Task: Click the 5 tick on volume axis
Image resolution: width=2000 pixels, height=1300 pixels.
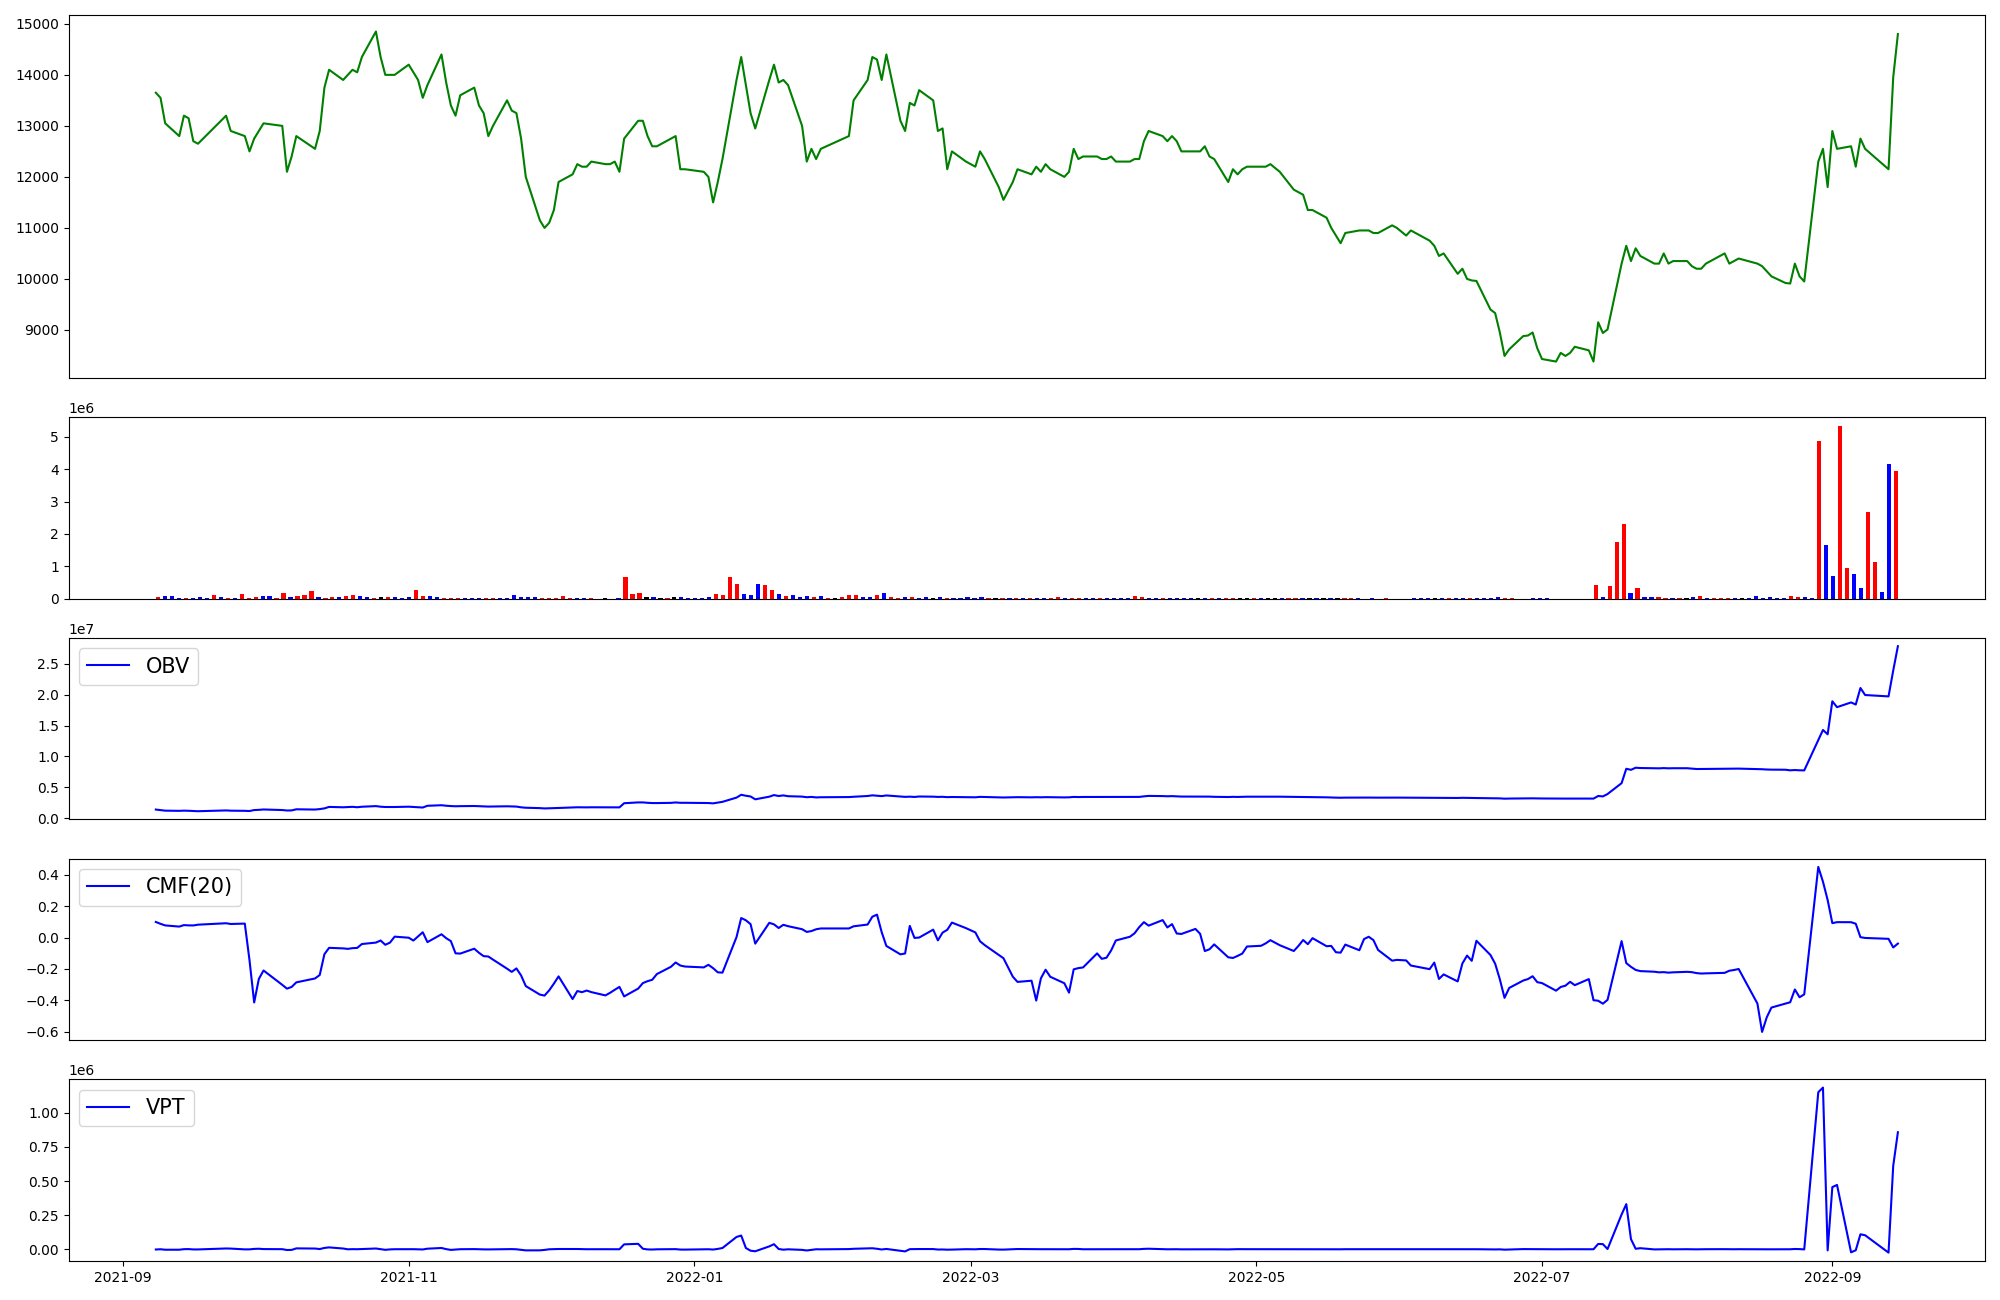Action: (56, 437)
